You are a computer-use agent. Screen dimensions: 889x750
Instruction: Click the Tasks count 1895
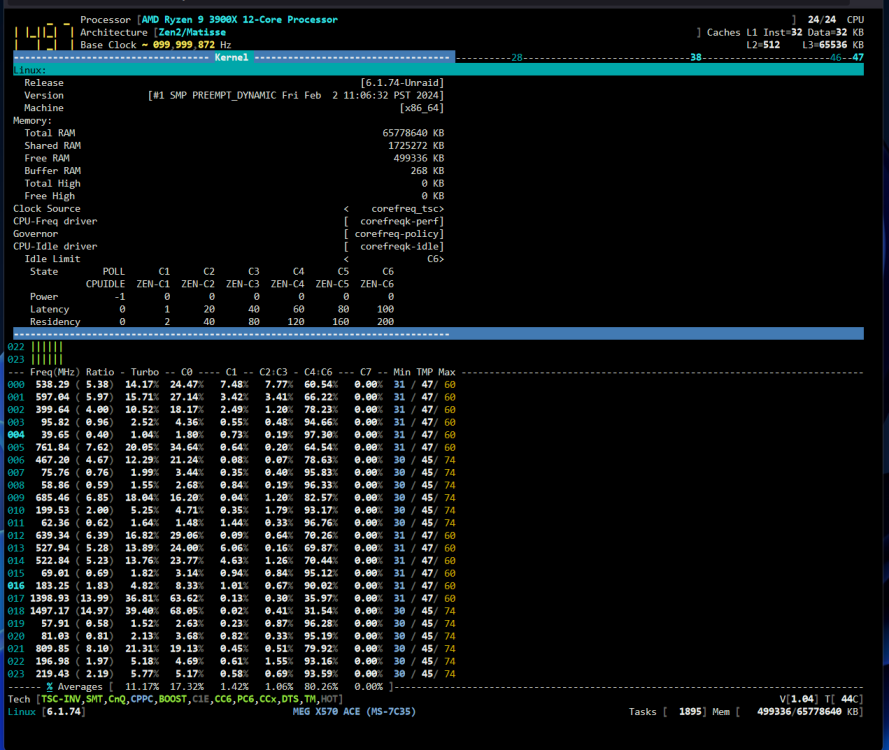click(x=689, y=712)
